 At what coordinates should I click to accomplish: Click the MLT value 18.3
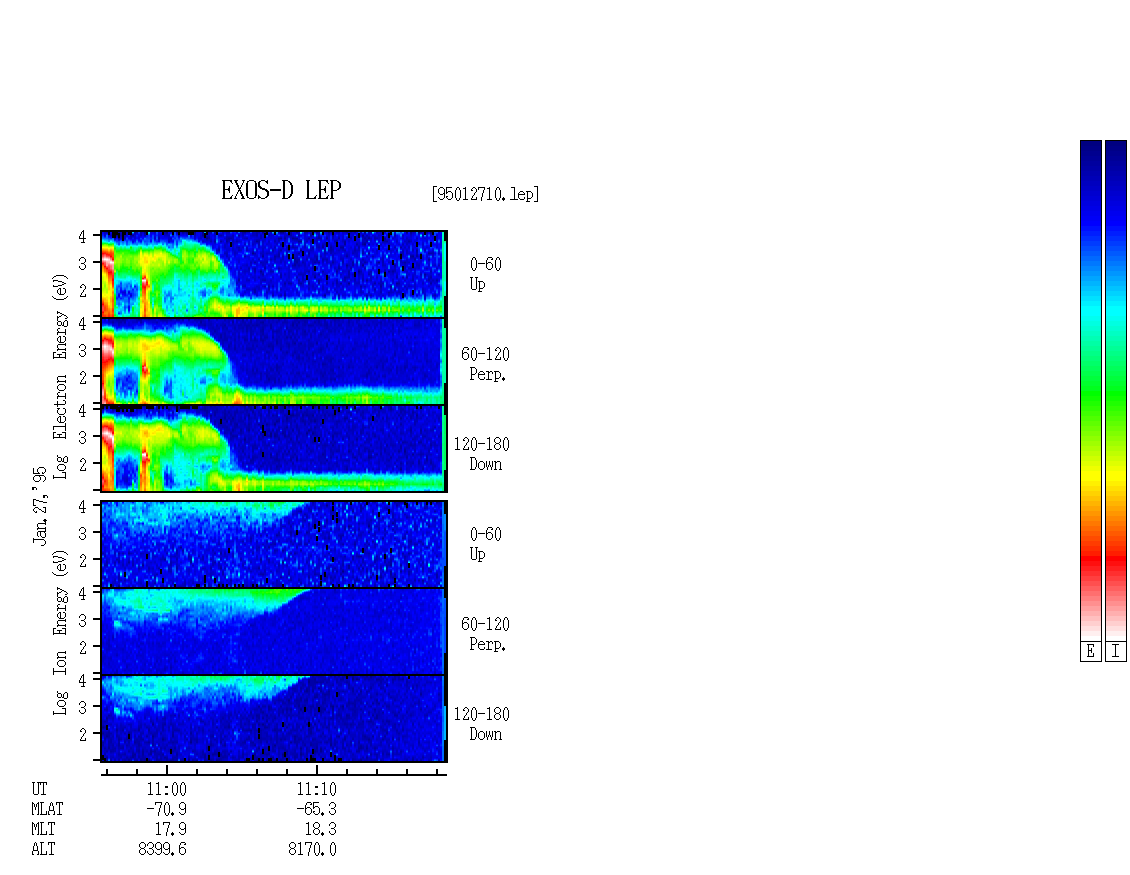click(321, 829)
